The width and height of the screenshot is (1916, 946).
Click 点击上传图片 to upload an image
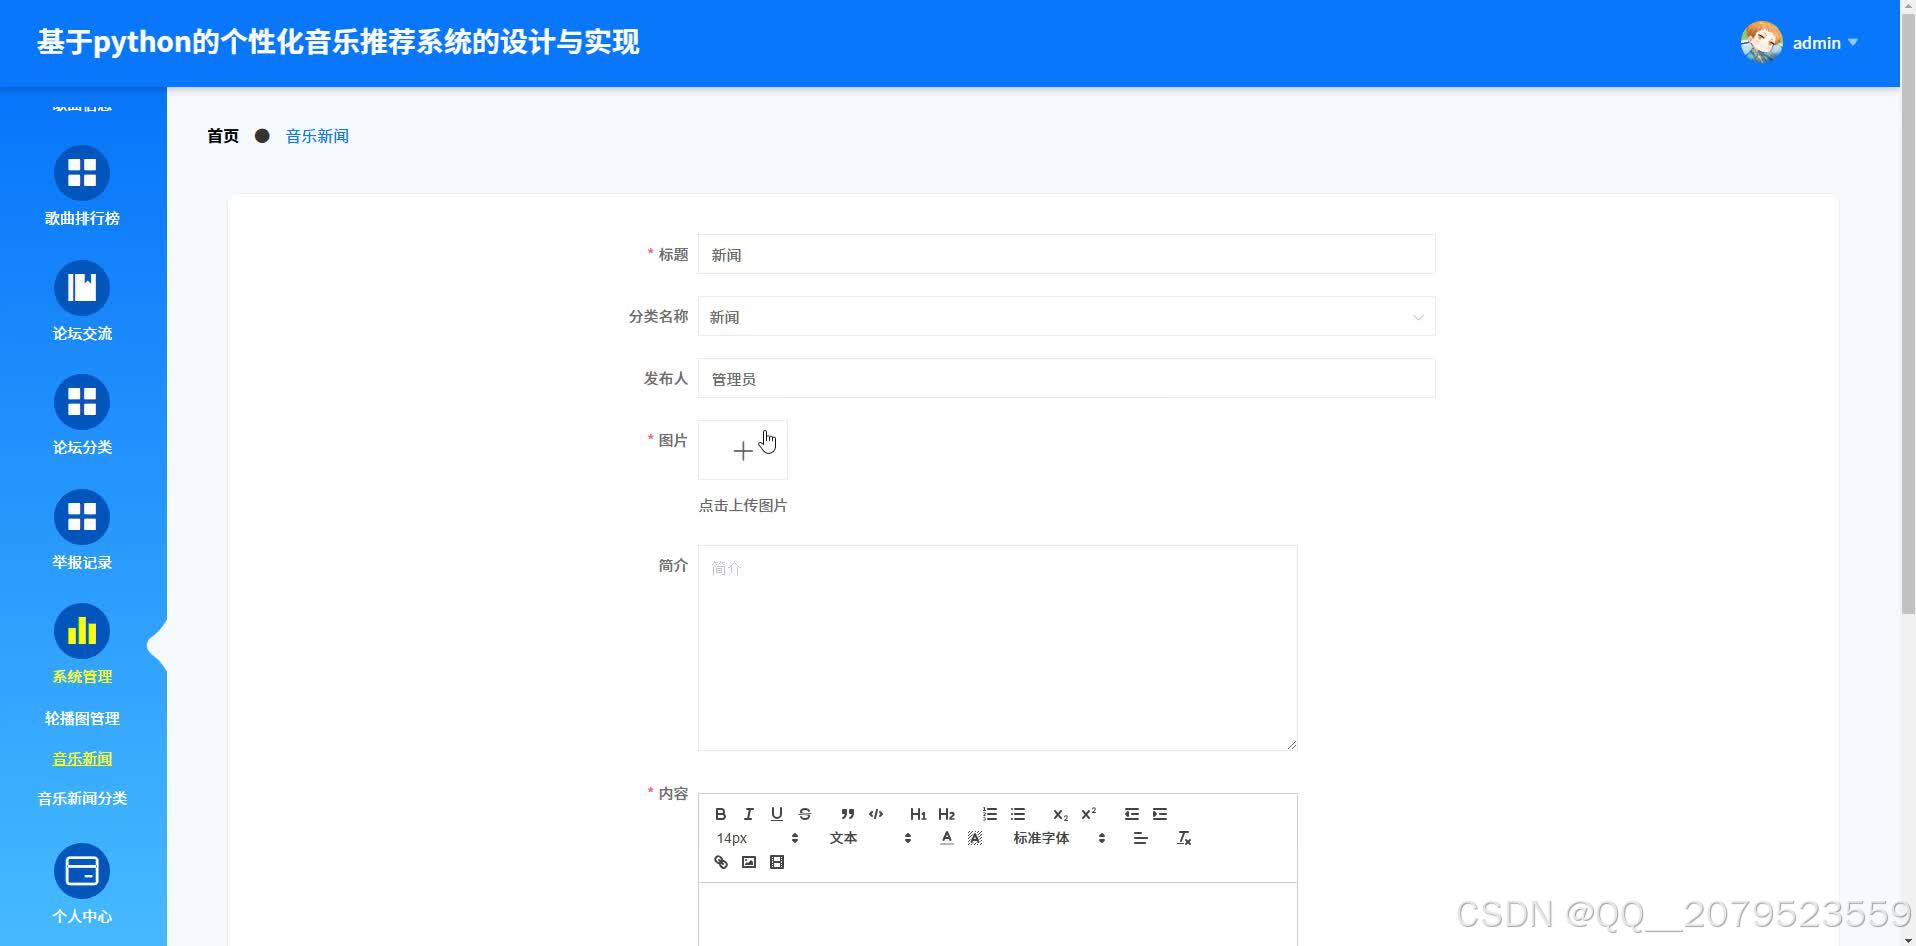click(x=743, y=505)
